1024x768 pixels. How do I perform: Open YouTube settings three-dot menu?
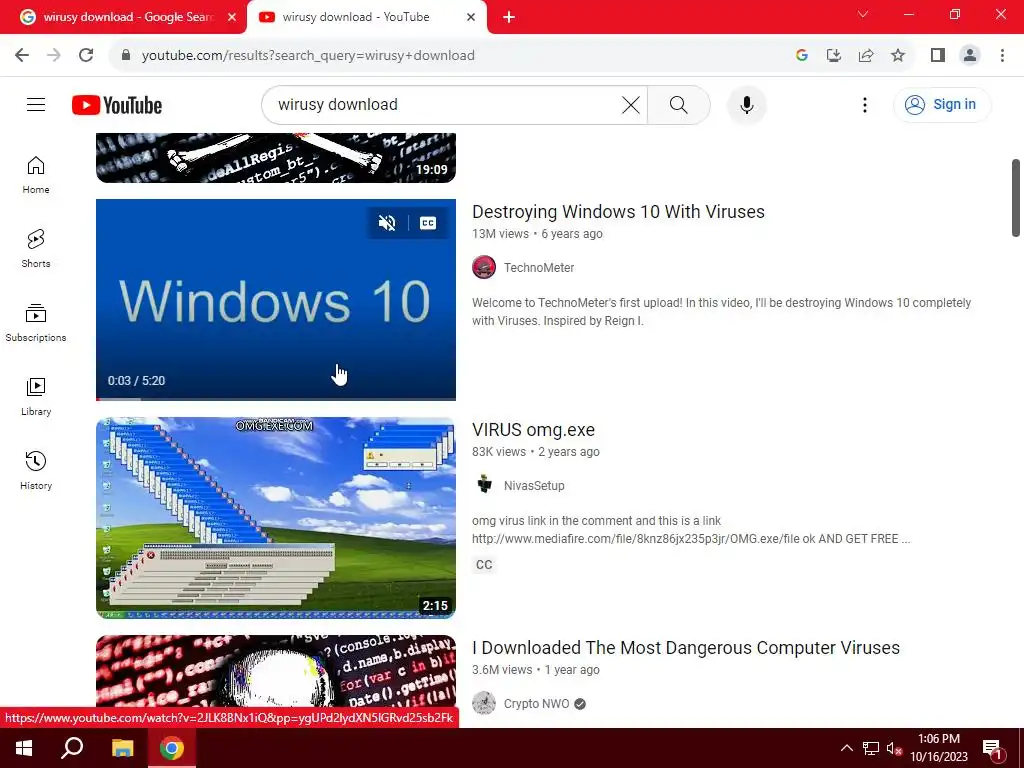[x=865, y=104]
